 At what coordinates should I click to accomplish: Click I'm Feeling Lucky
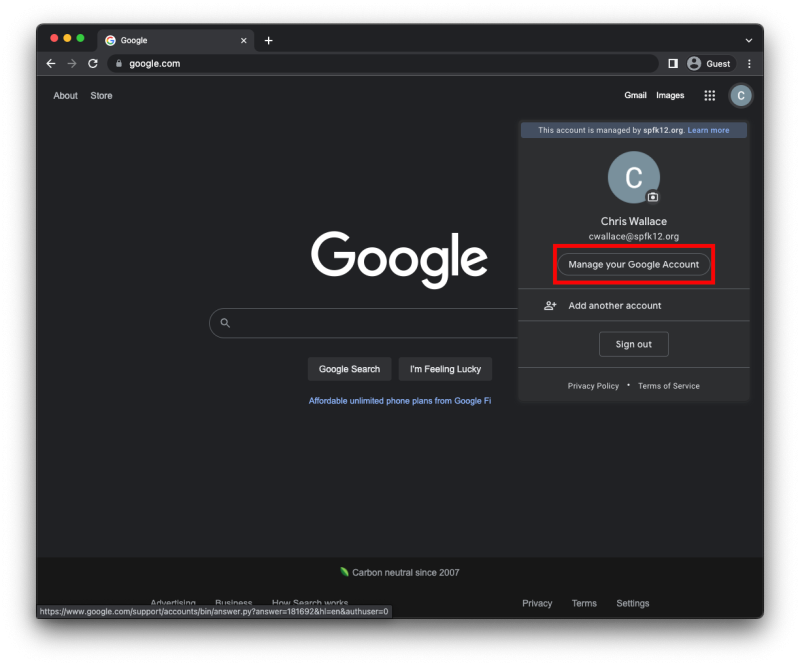[x=445, y=368]
